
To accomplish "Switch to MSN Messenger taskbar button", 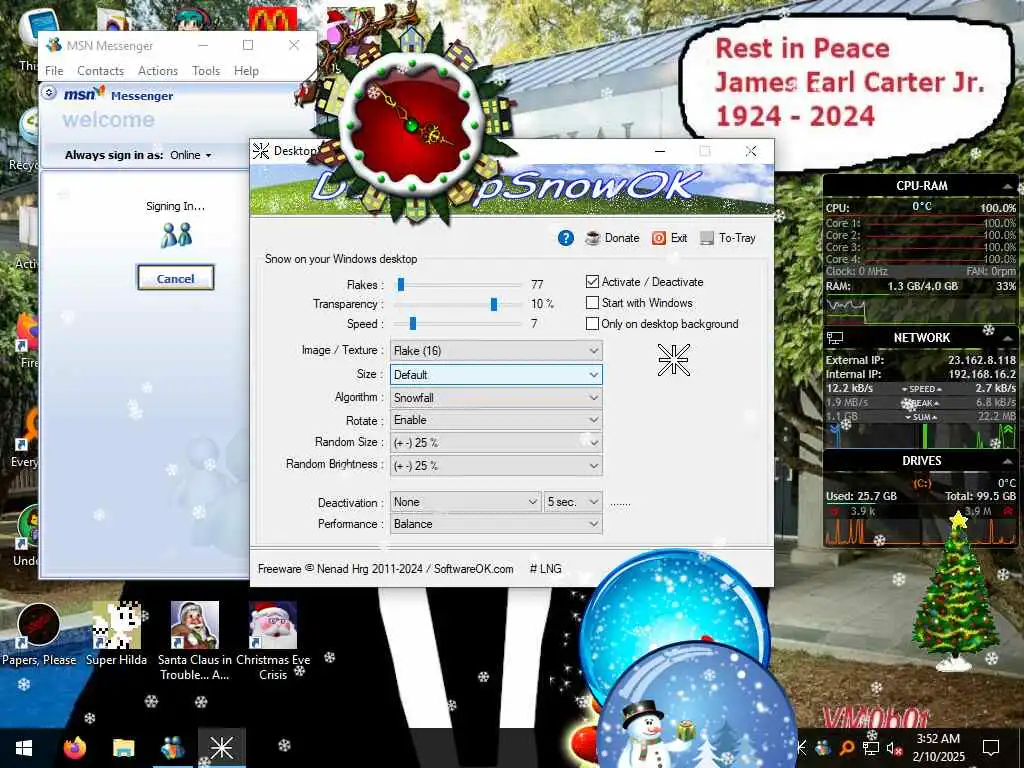I will pyautogui.click(x=172, y=748).
